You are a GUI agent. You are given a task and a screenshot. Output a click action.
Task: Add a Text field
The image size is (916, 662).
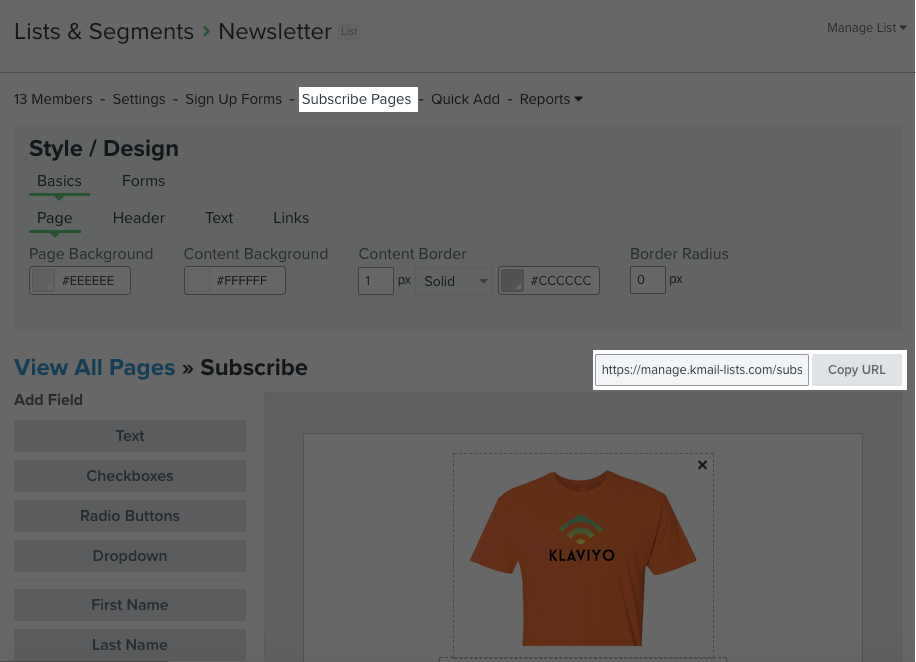[130, 436]
